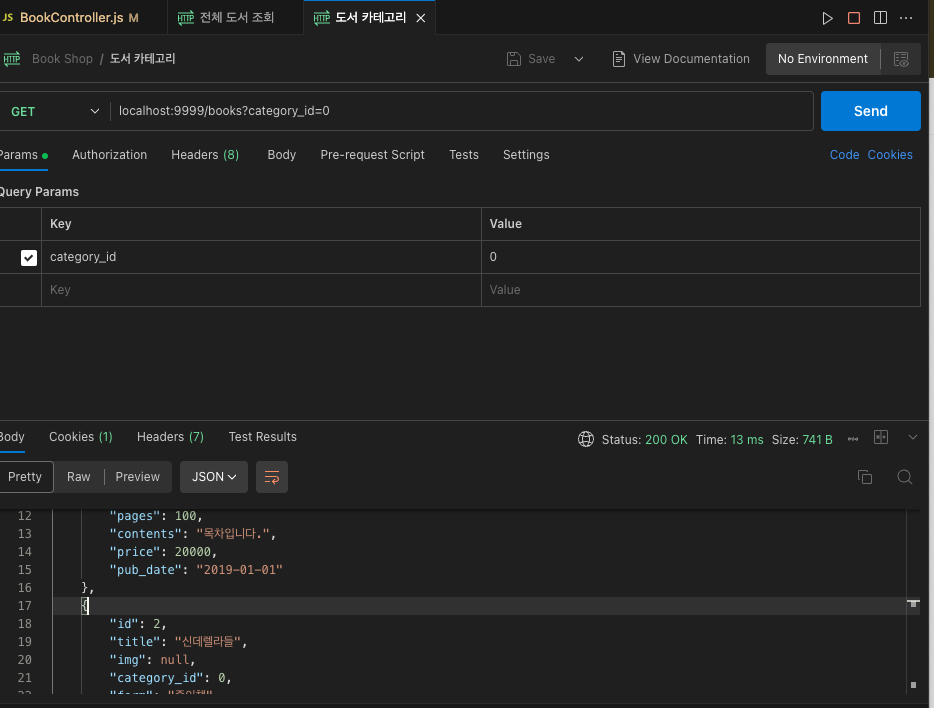Open the Test Results tab
This screenshot has width=934, height=708.
tap(262, 437)
